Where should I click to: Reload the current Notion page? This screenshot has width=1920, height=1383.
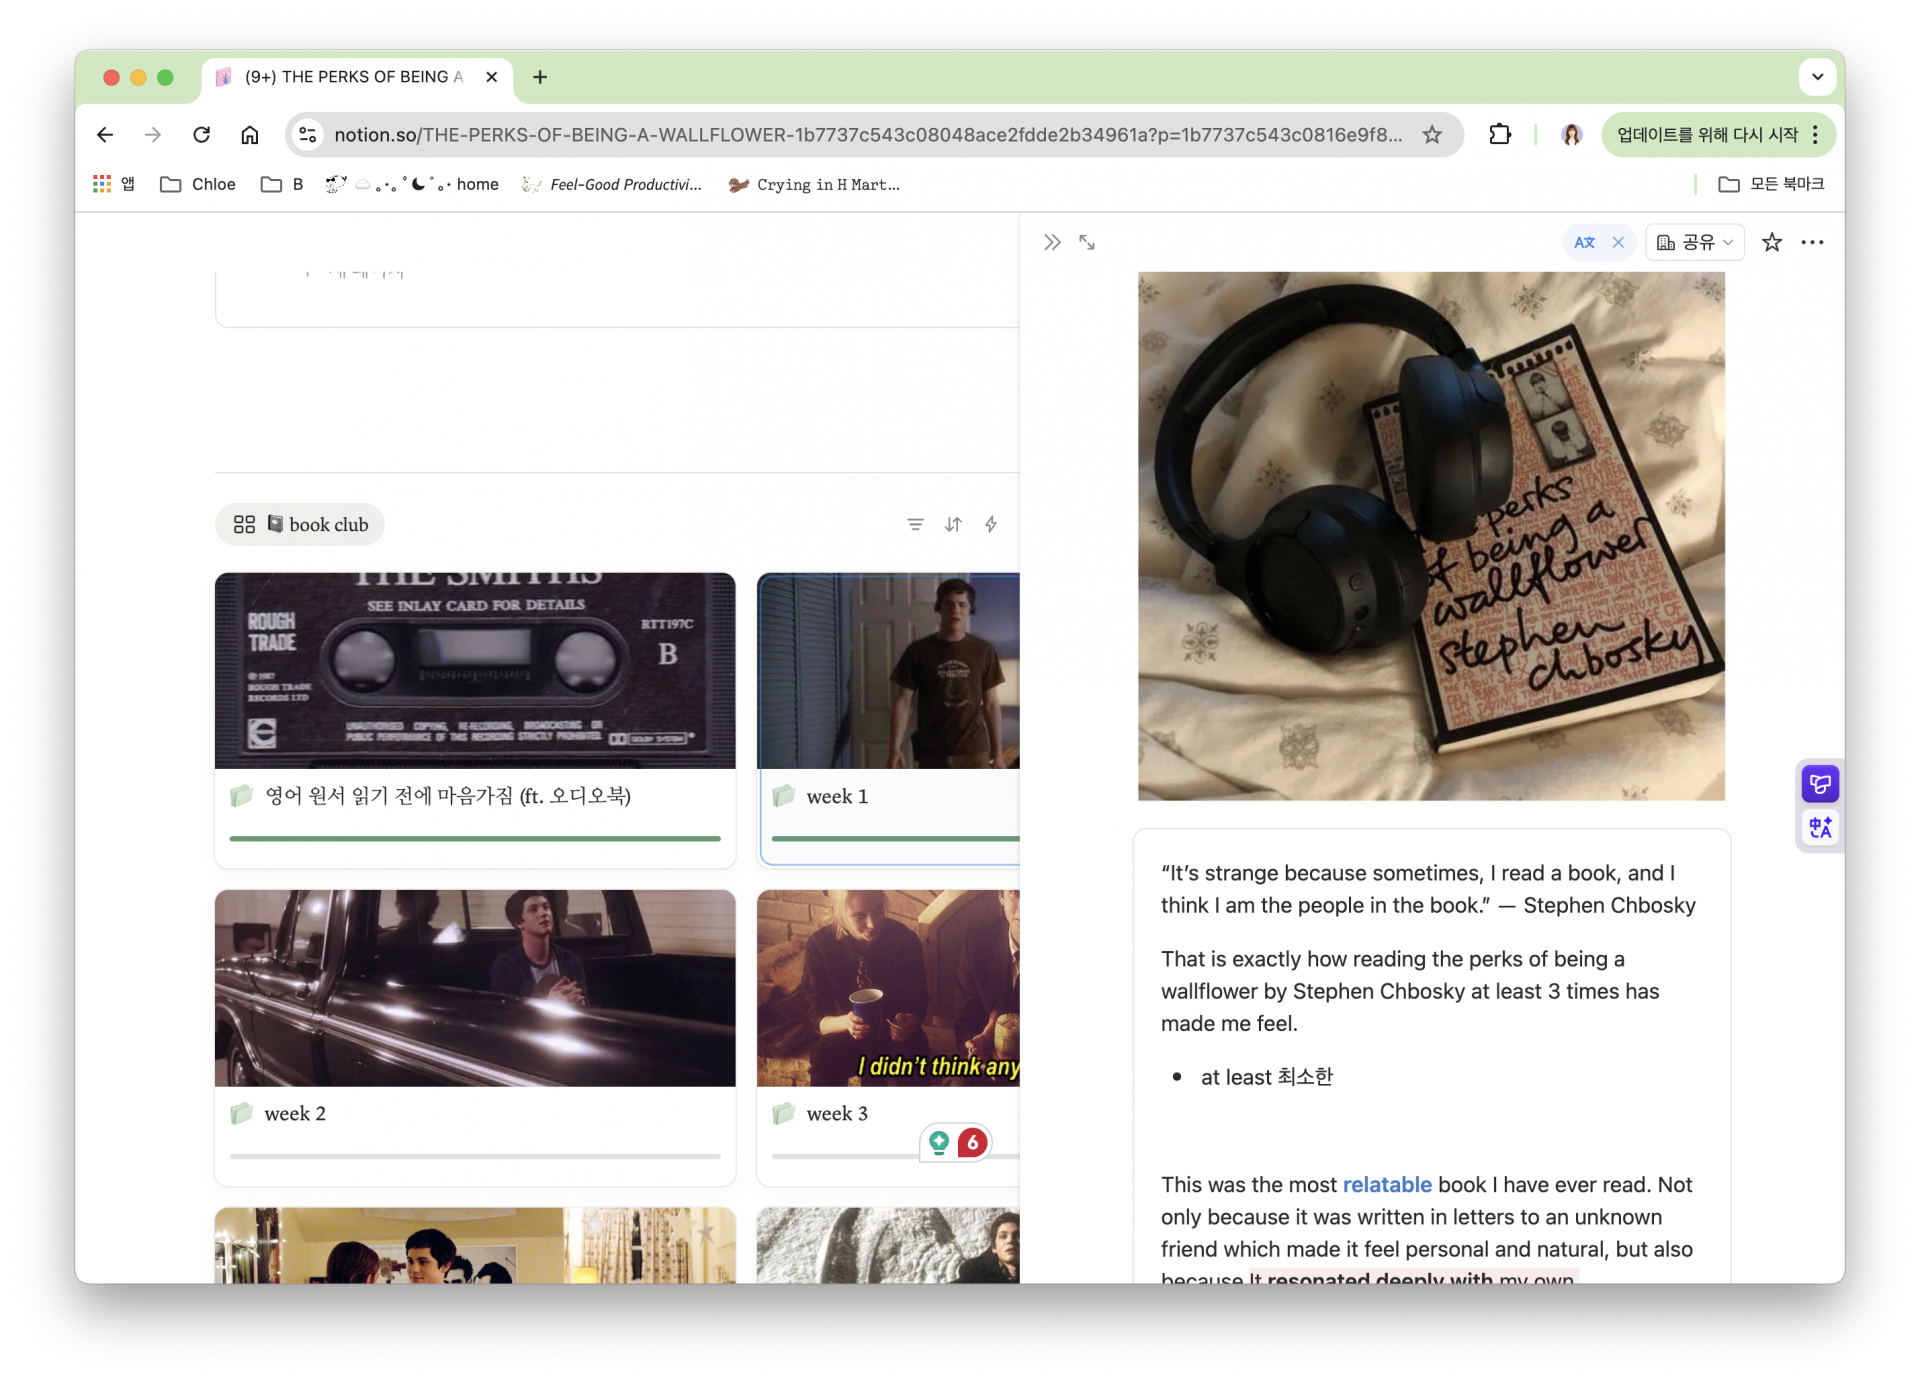(201, 135)
